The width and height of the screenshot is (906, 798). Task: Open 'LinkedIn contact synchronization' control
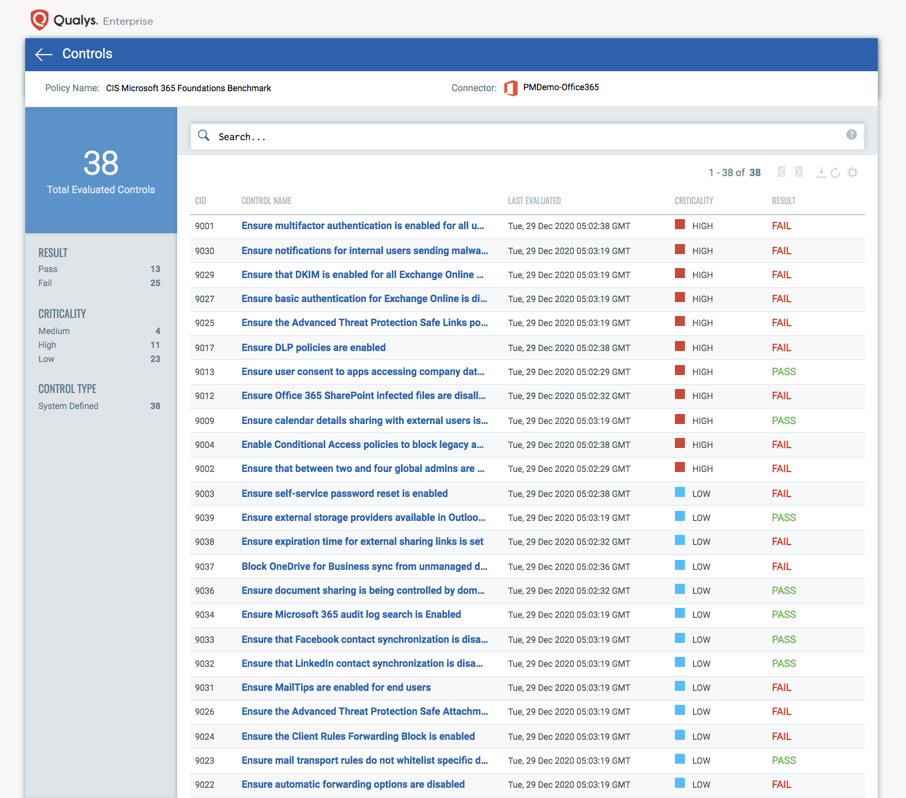[362, 664]
